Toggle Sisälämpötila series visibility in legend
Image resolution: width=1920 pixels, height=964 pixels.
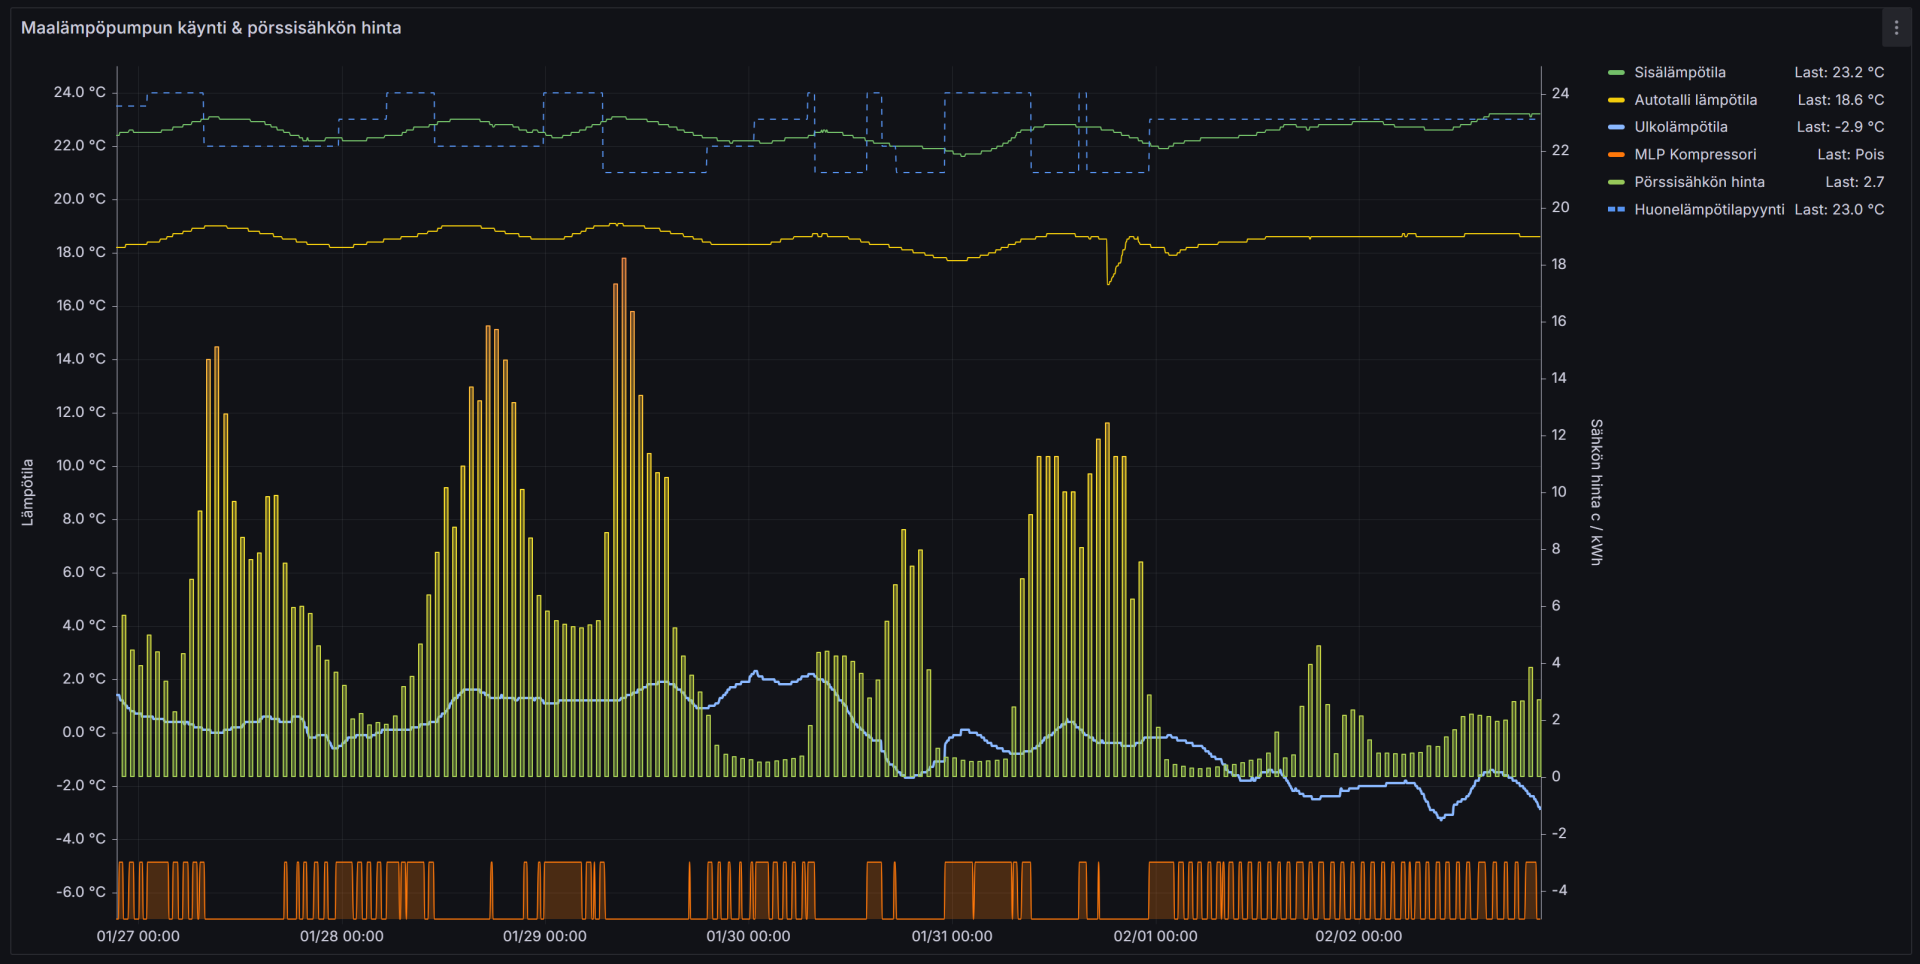click(x=1680, y=73)
